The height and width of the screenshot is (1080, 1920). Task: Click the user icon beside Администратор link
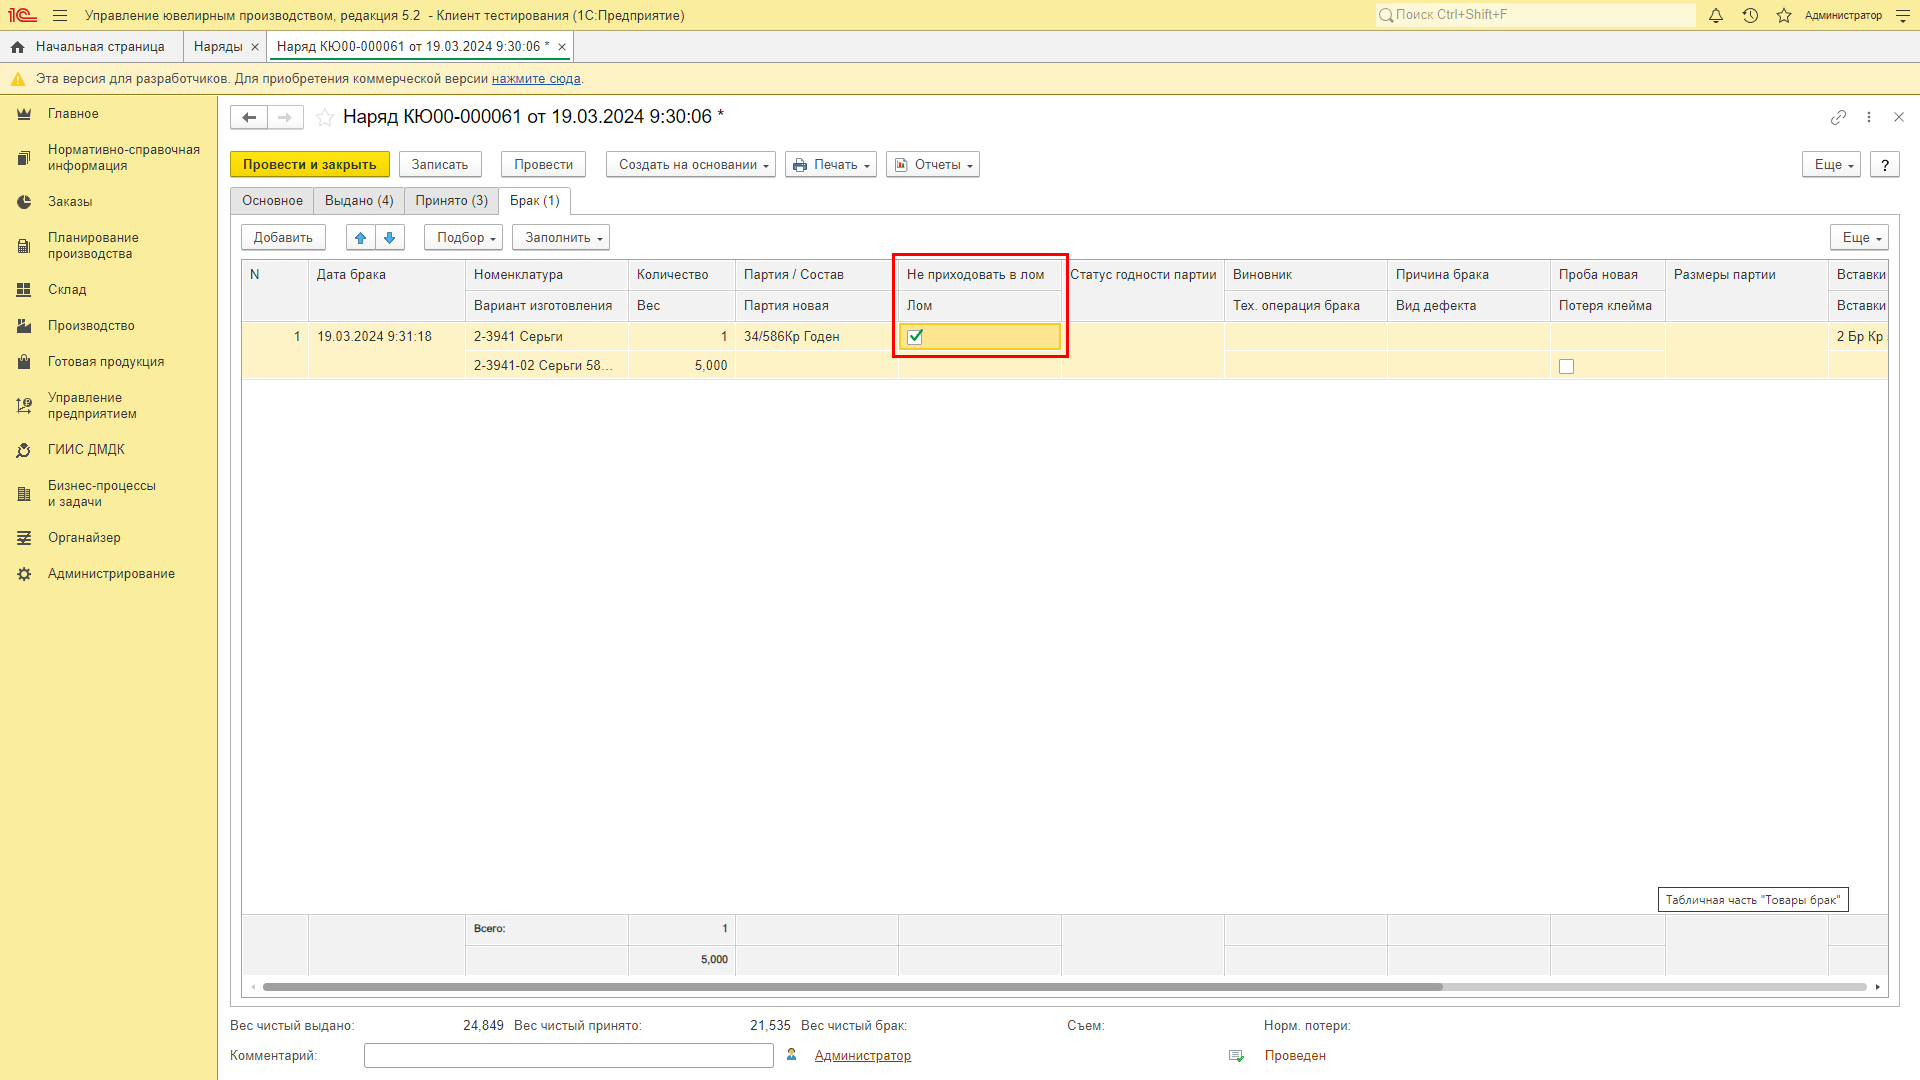(x=792, y=1055)
